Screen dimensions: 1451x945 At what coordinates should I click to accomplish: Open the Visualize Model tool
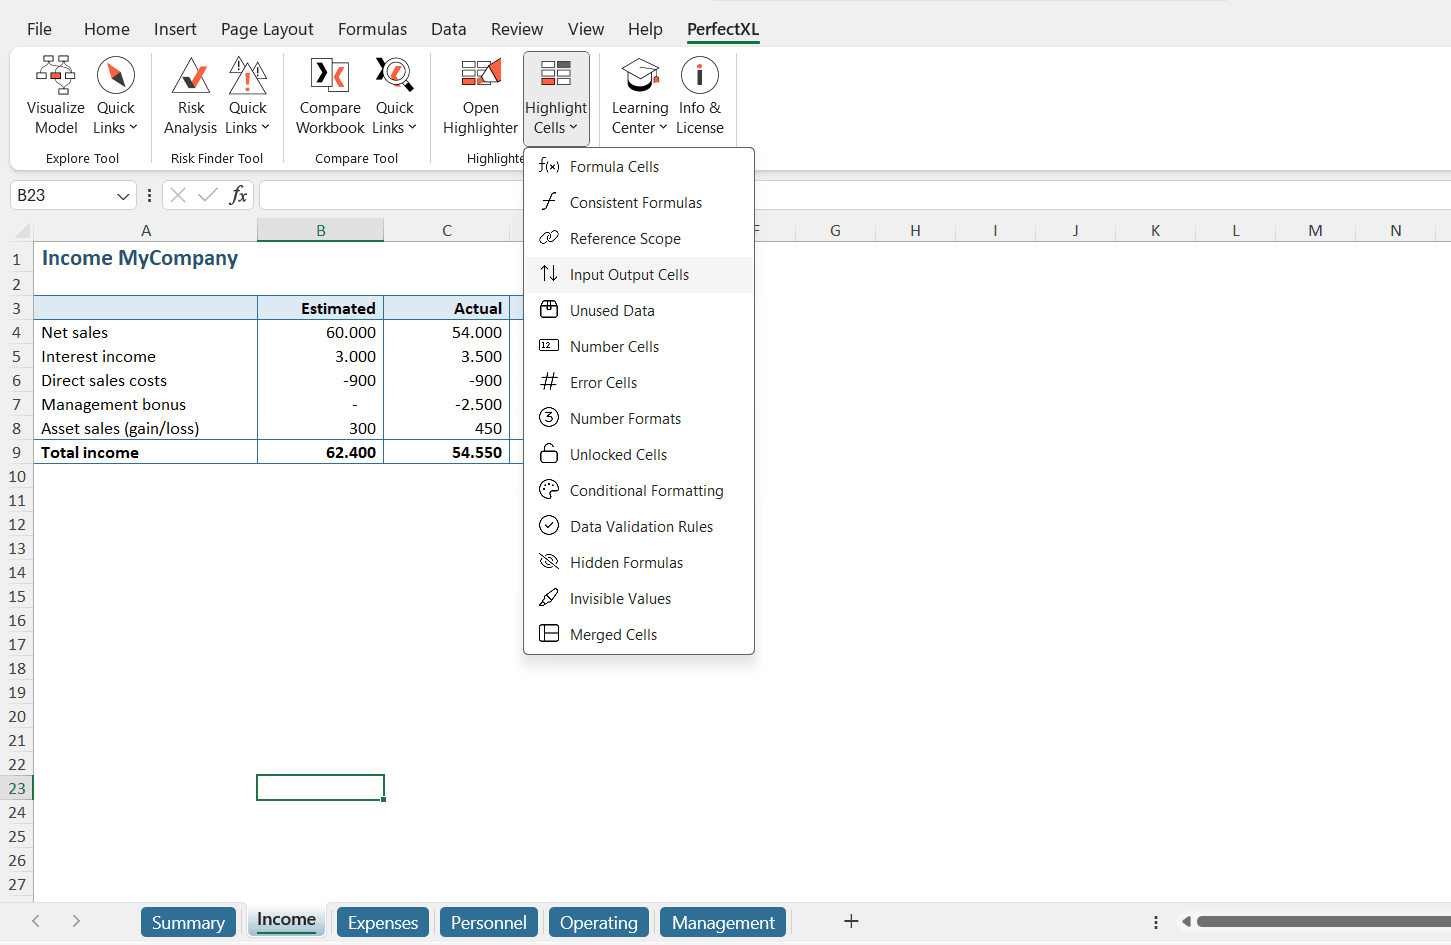tap(55, 96)
